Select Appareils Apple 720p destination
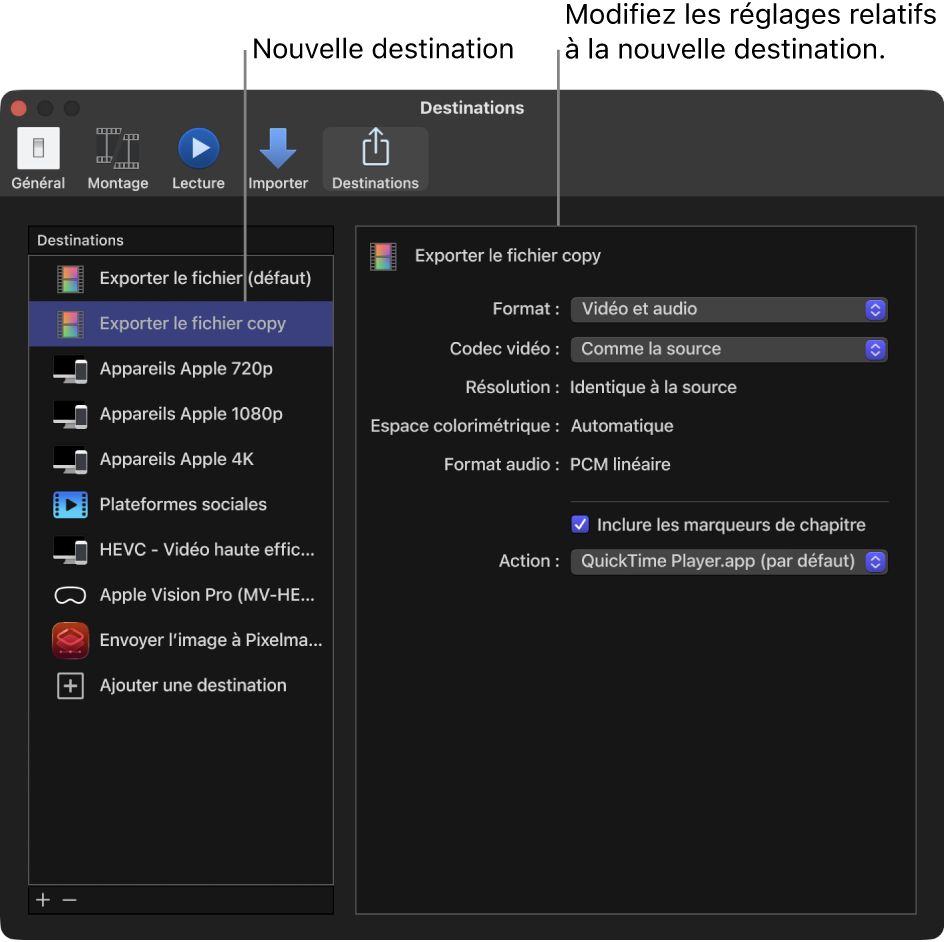The image size is (944, 942). [181, 369]
